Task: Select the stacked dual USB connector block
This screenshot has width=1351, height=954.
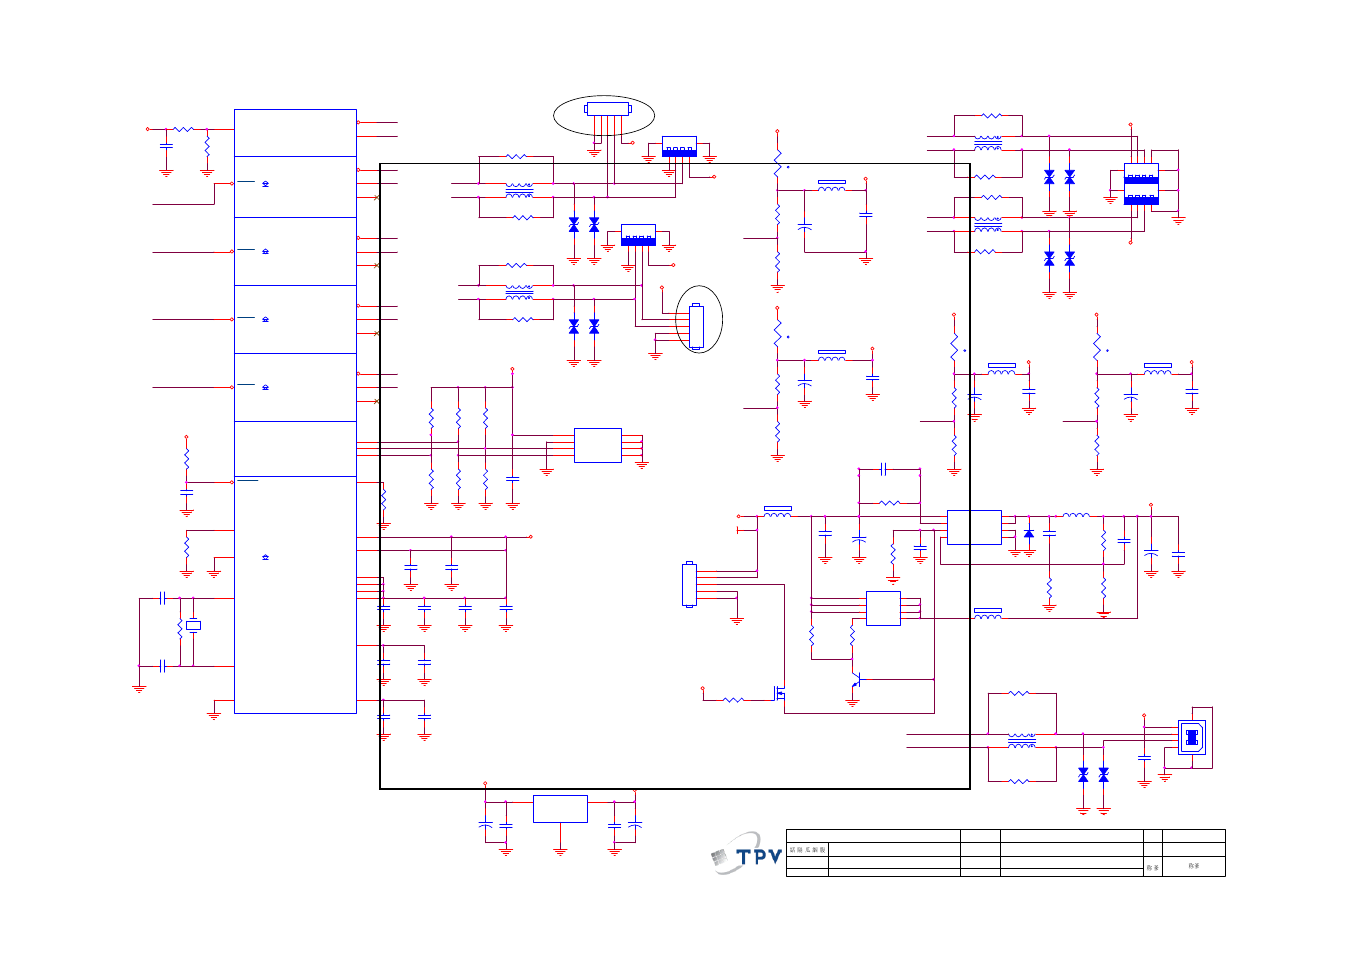Action: (x=1141, y=184)
